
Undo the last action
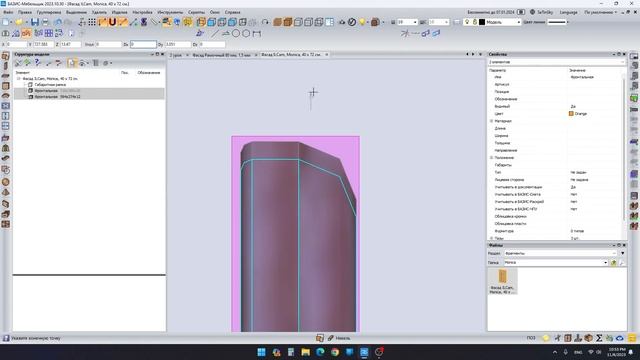58,22
